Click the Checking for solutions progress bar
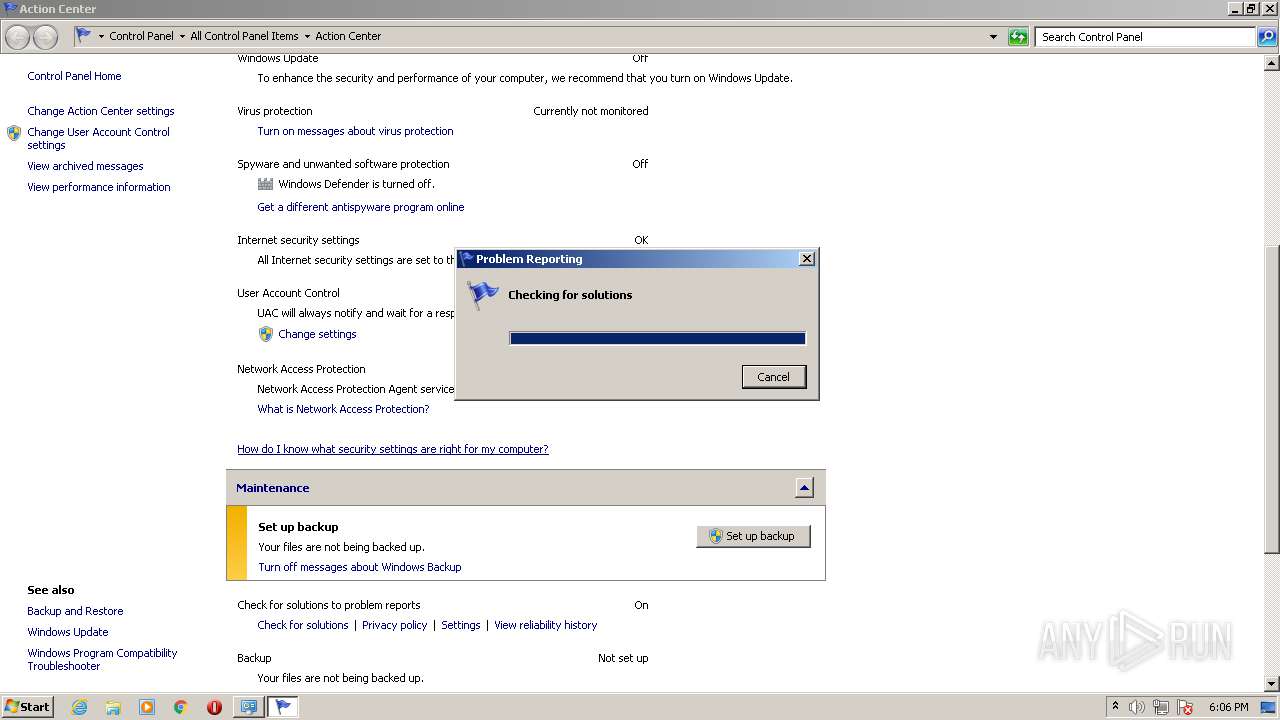The height and width of the screenshot is (720, 1280). 657,338
